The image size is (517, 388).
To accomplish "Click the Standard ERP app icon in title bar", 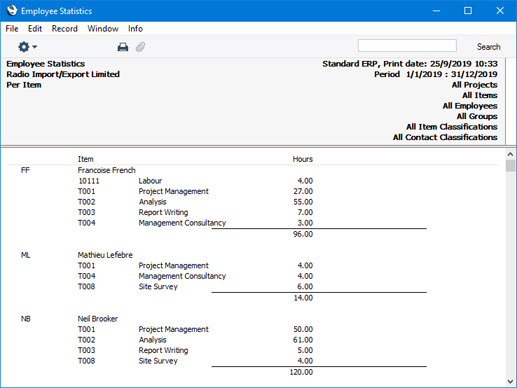I will pos(12,10).
